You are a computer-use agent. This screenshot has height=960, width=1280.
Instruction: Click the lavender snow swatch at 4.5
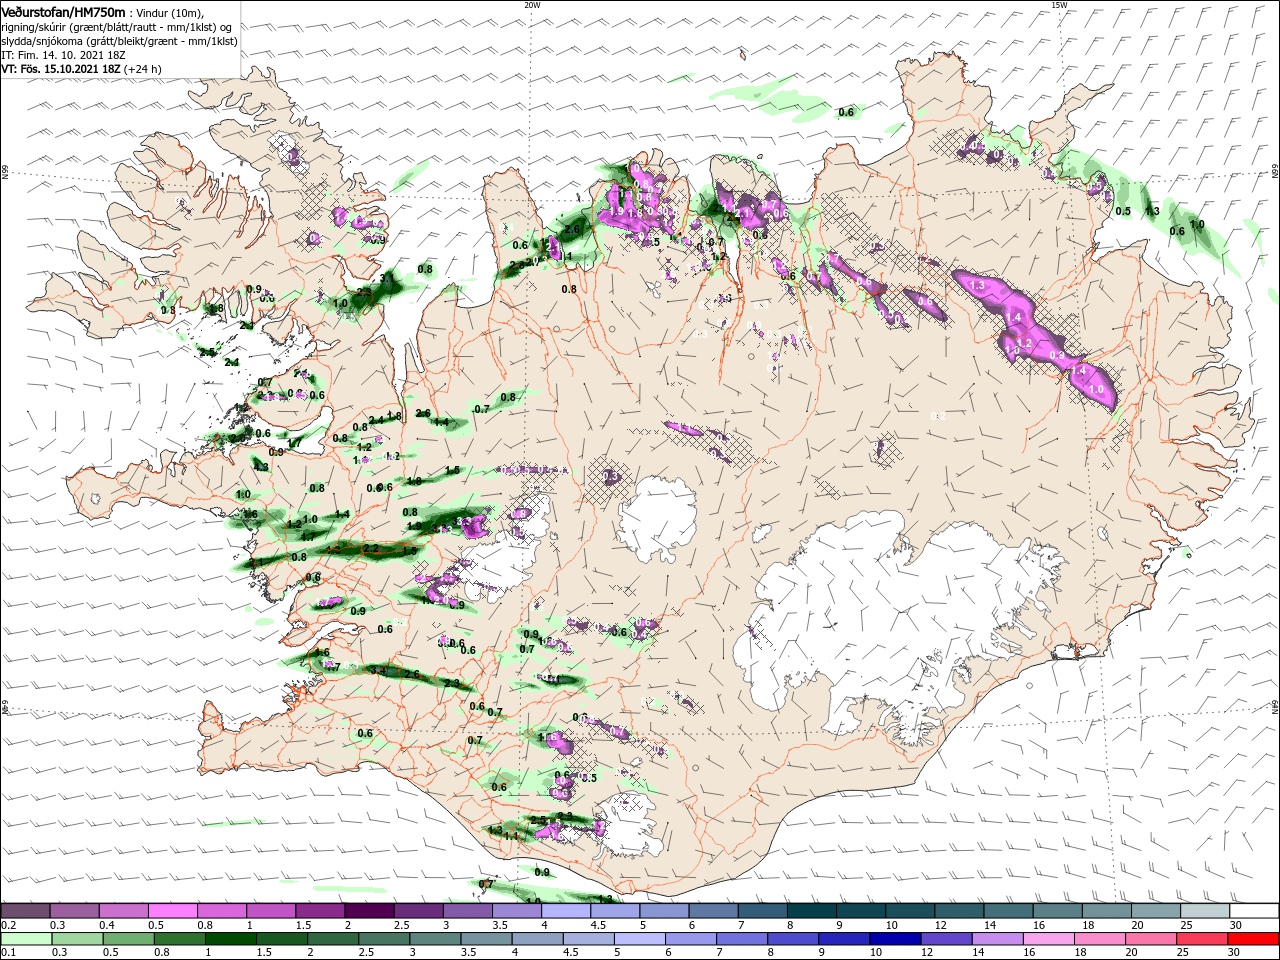tap(615, 911)
